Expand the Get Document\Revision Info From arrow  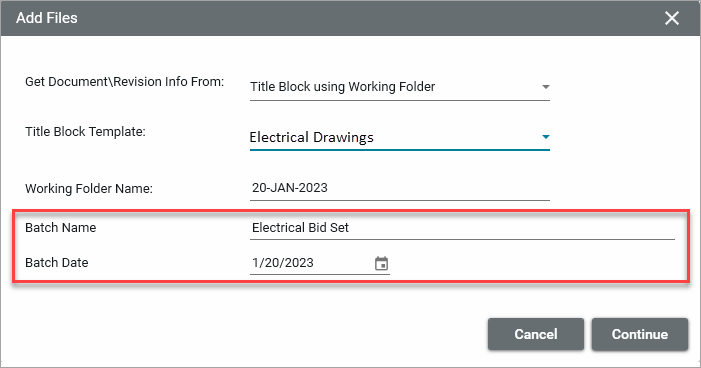[x=545, y=87]
